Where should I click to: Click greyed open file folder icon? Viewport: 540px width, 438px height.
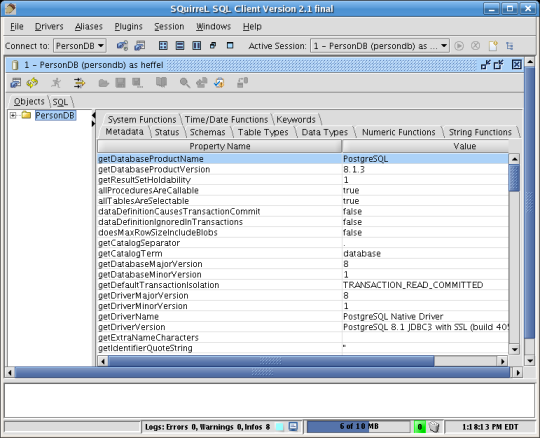(x=103, y=83)
